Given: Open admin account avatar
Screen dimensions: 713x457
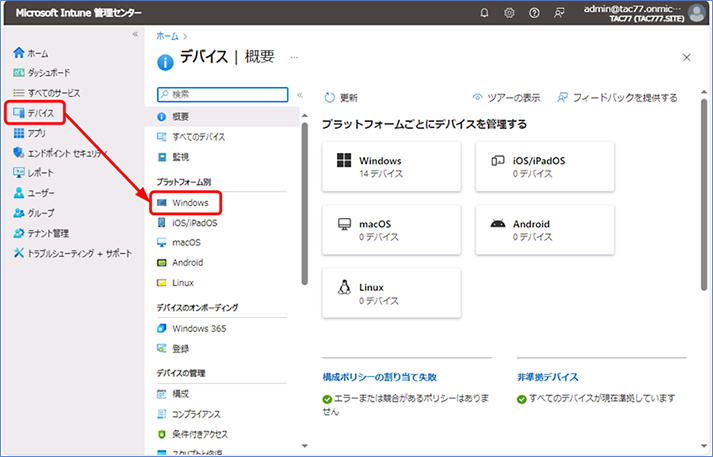Looking at the screenshot, I should pos(697,13).
